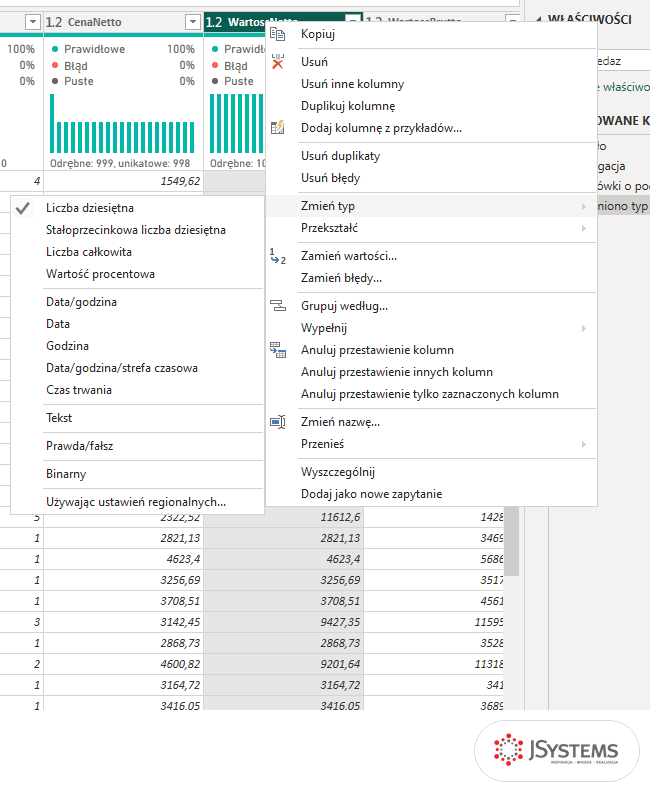Click the CenaNetto cell 4600,82
Viewport: 650px width, 792px height.
tap(123, 664)
